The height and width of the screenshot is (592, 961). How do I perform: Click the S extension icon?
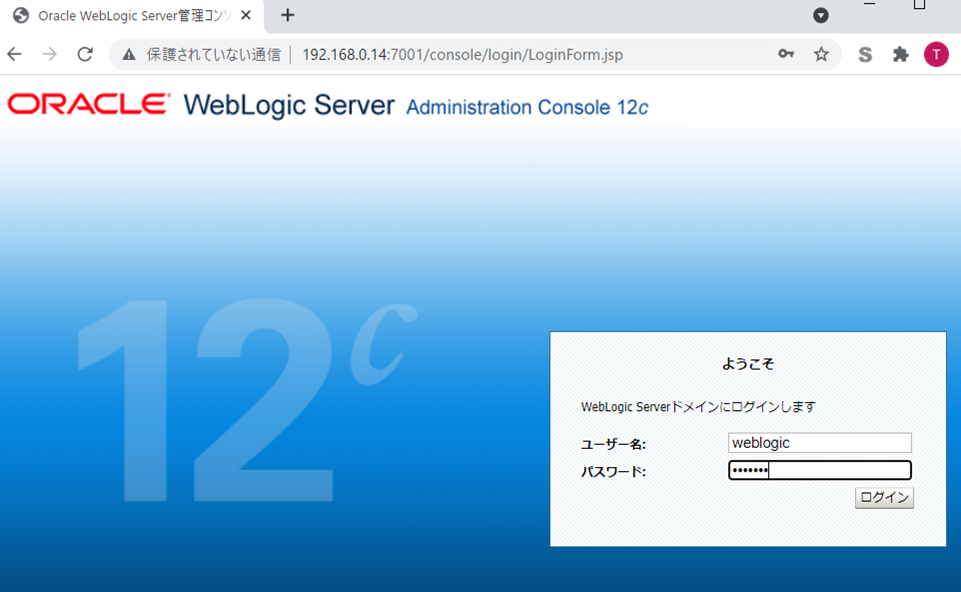click(x=865, y=55)
